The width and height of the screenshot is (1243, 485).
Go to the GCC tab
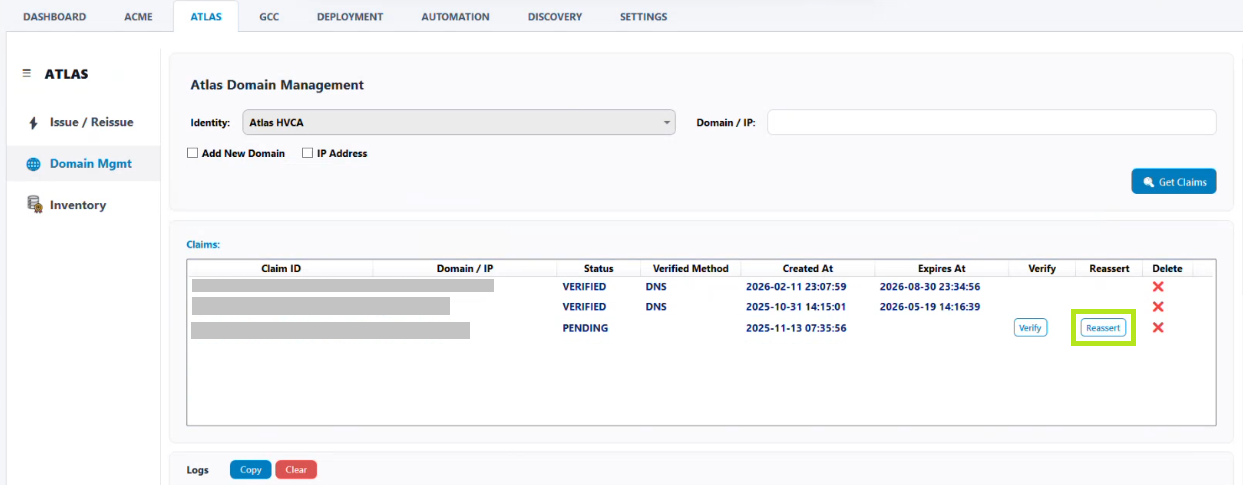[x=269, y=17]
